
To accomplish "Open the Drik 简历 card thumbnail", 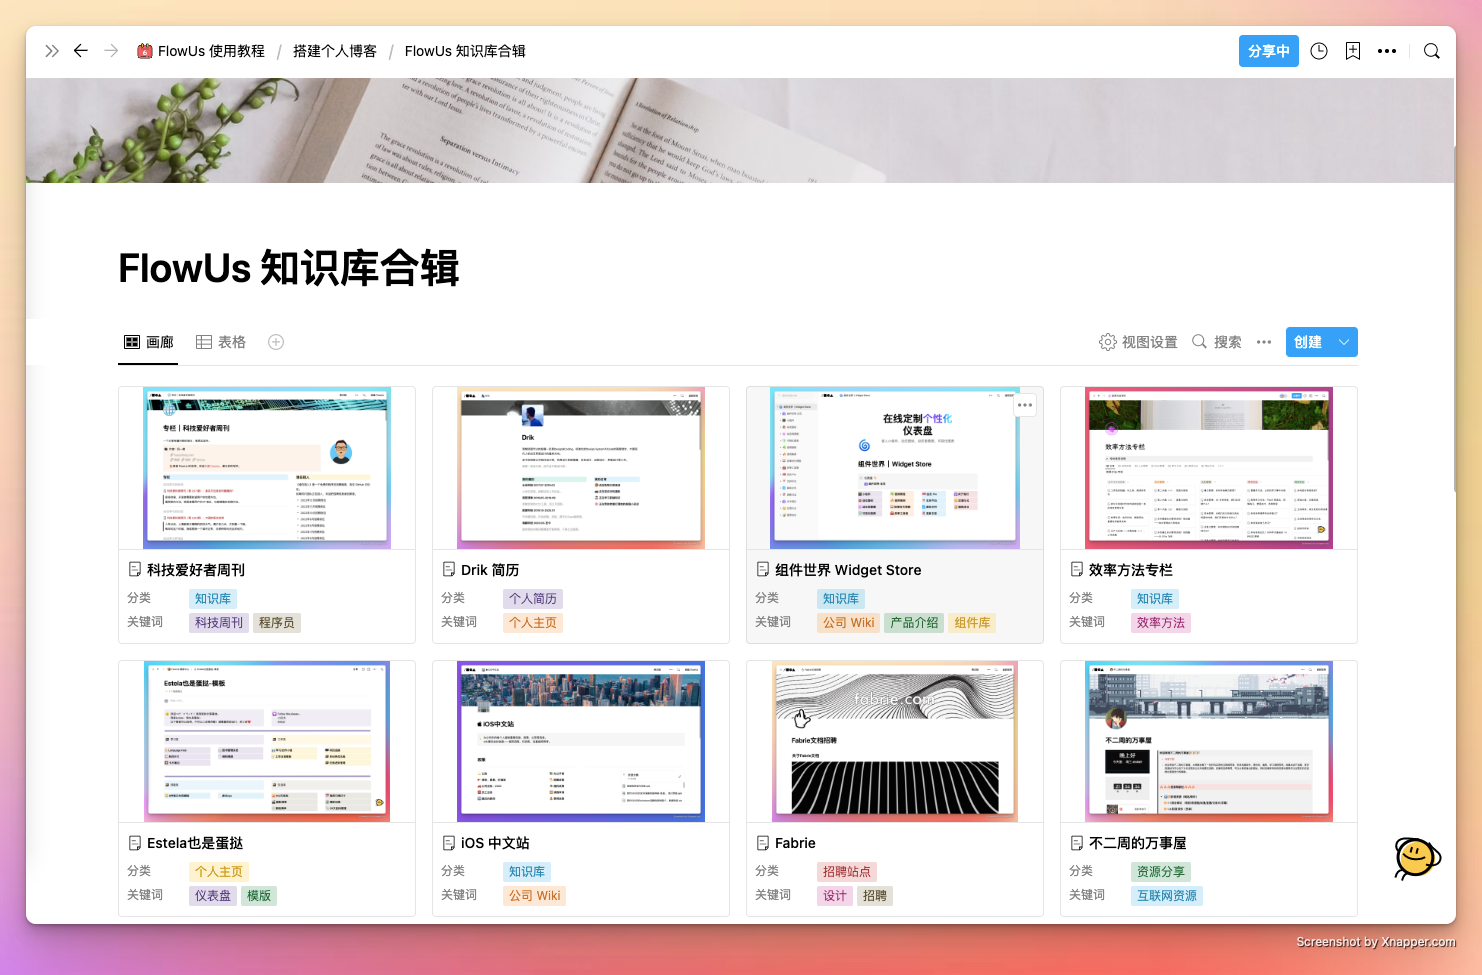I will 580,467.
